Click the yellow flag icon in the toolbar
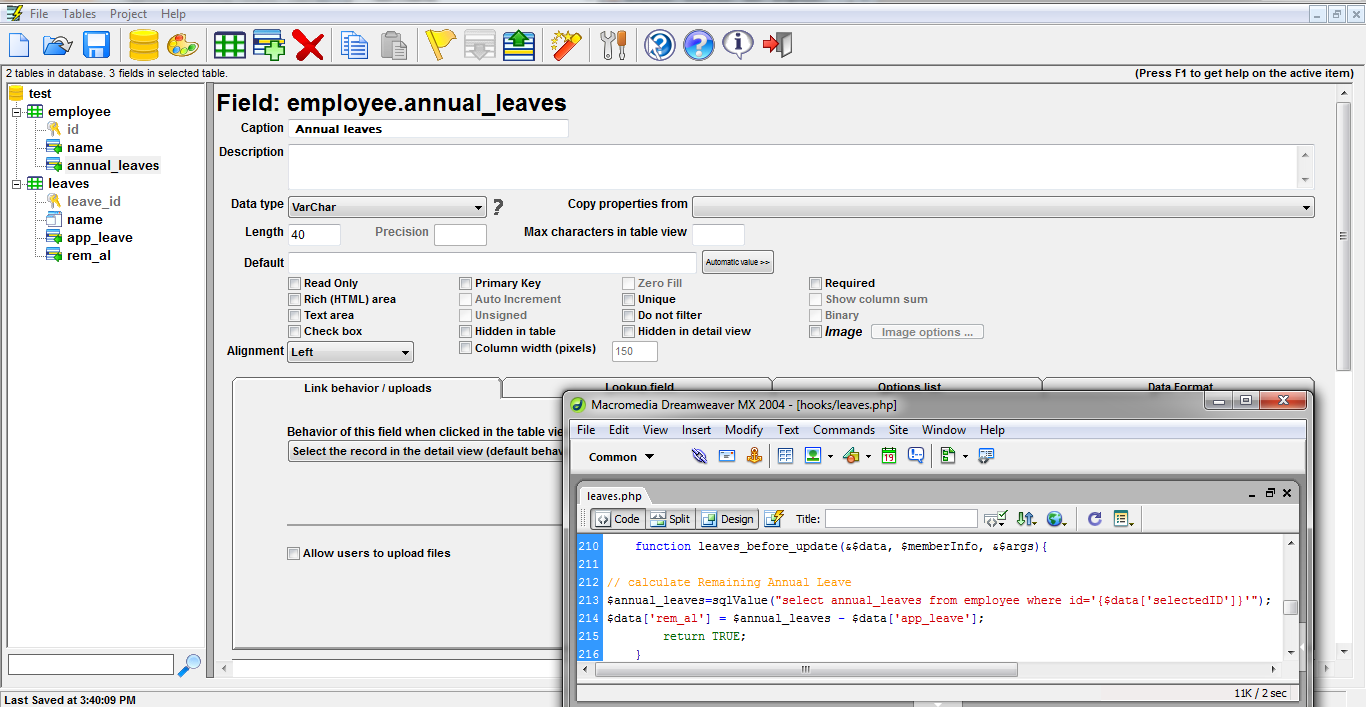 coord(440,45)
